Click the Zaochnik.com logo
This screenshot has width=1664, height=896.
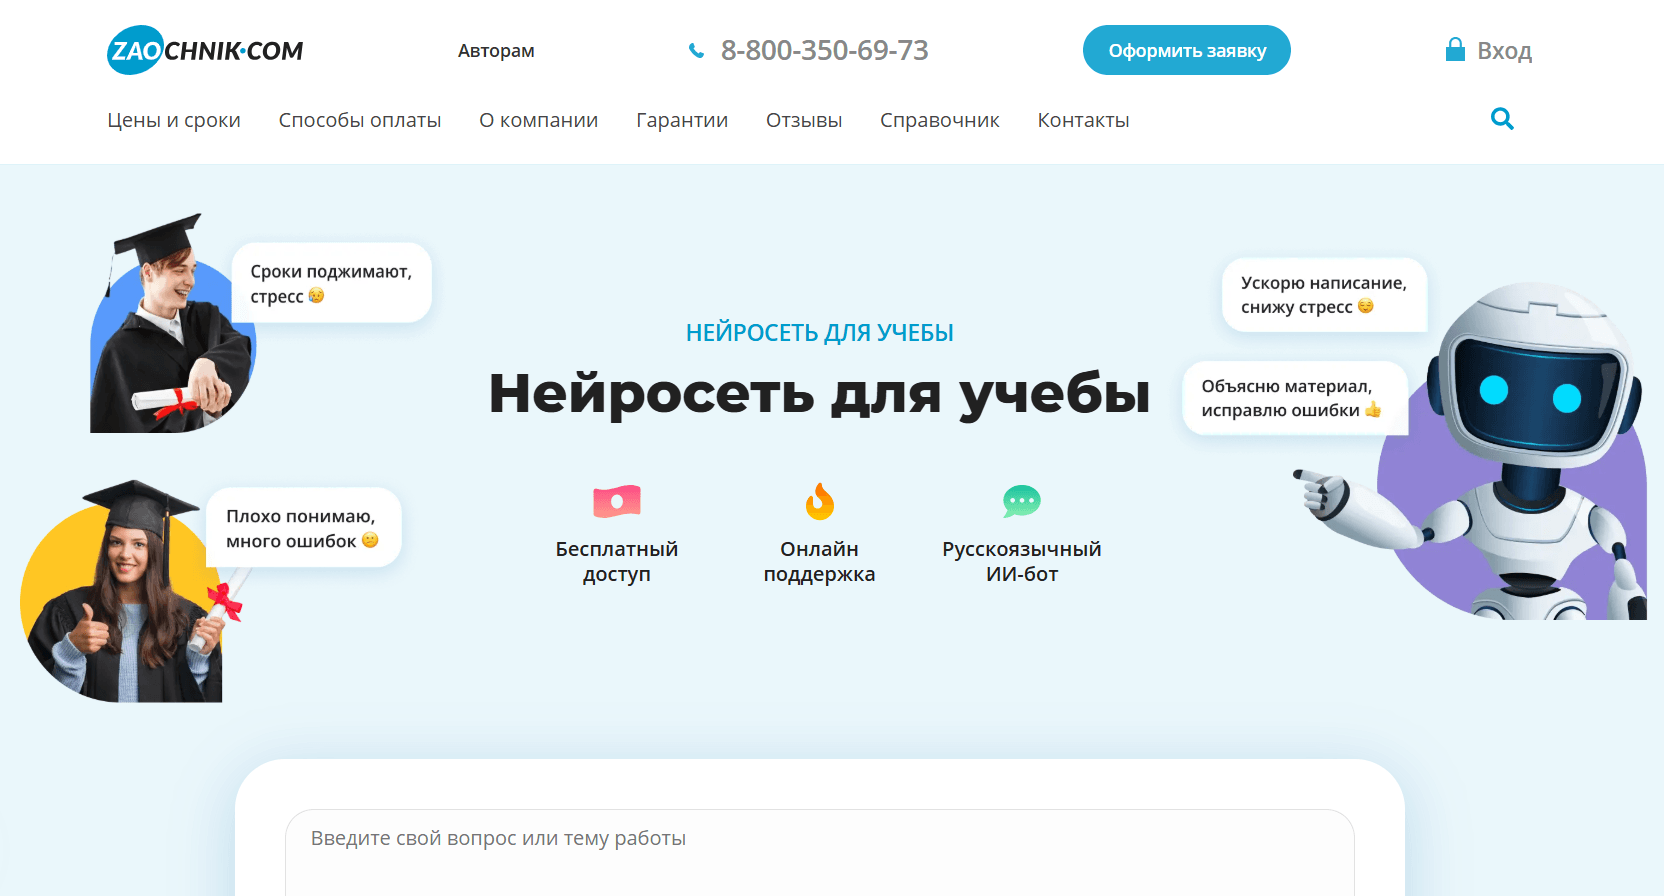205,50
